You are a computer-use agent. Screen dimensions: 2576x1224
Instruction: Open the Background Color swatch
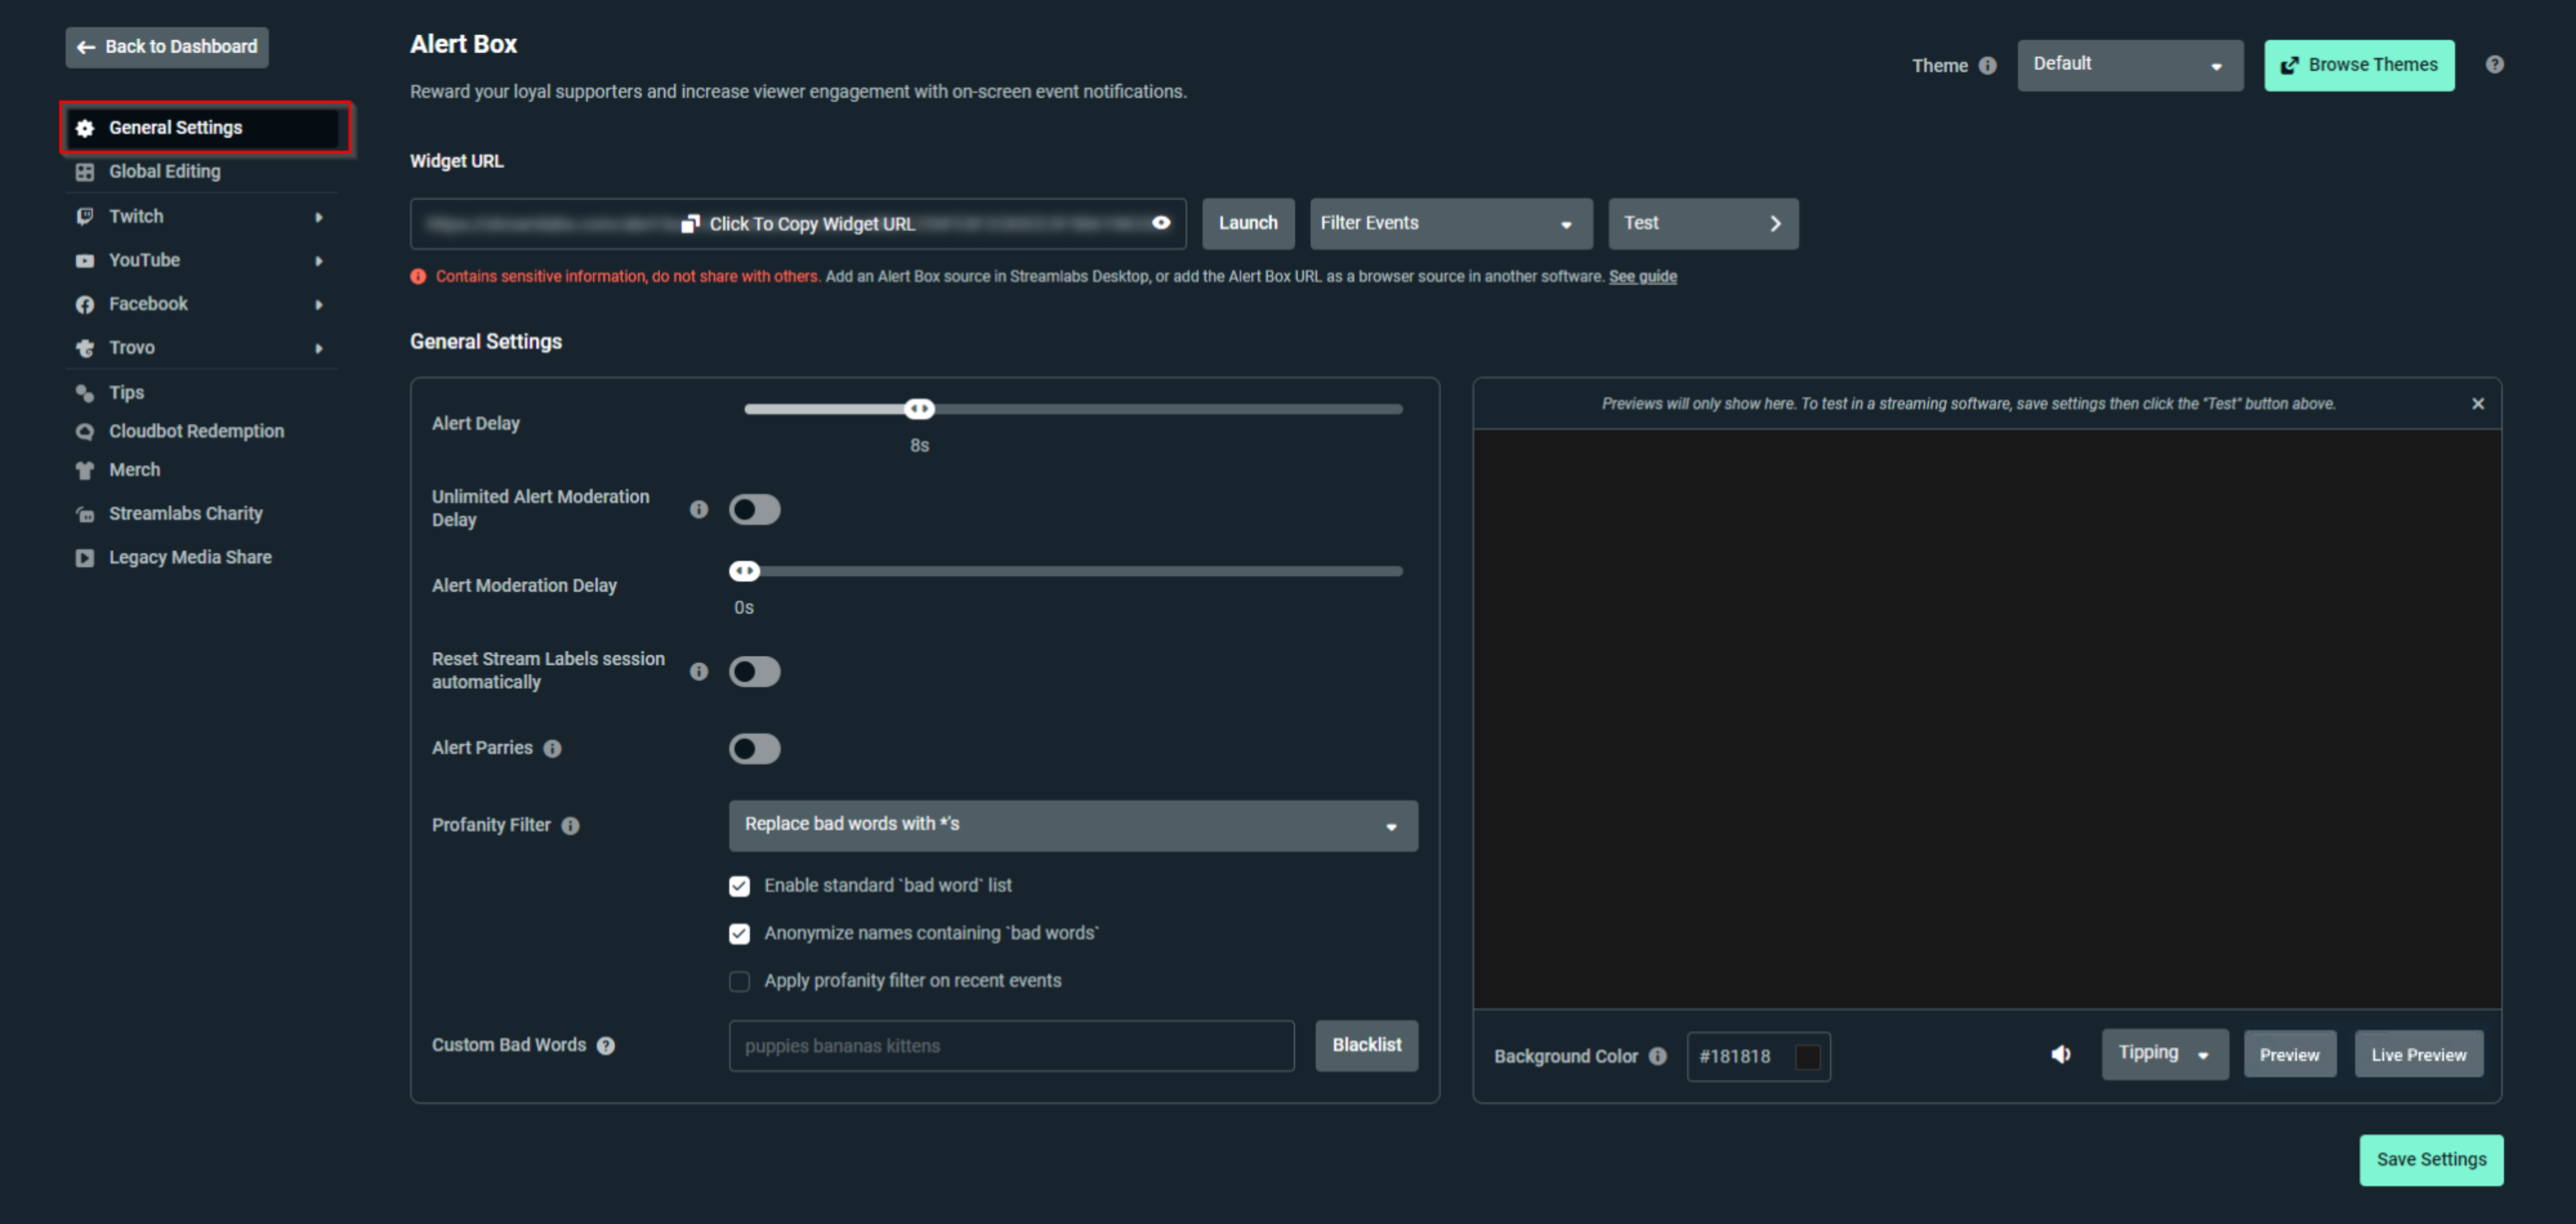point(1807,1057)
